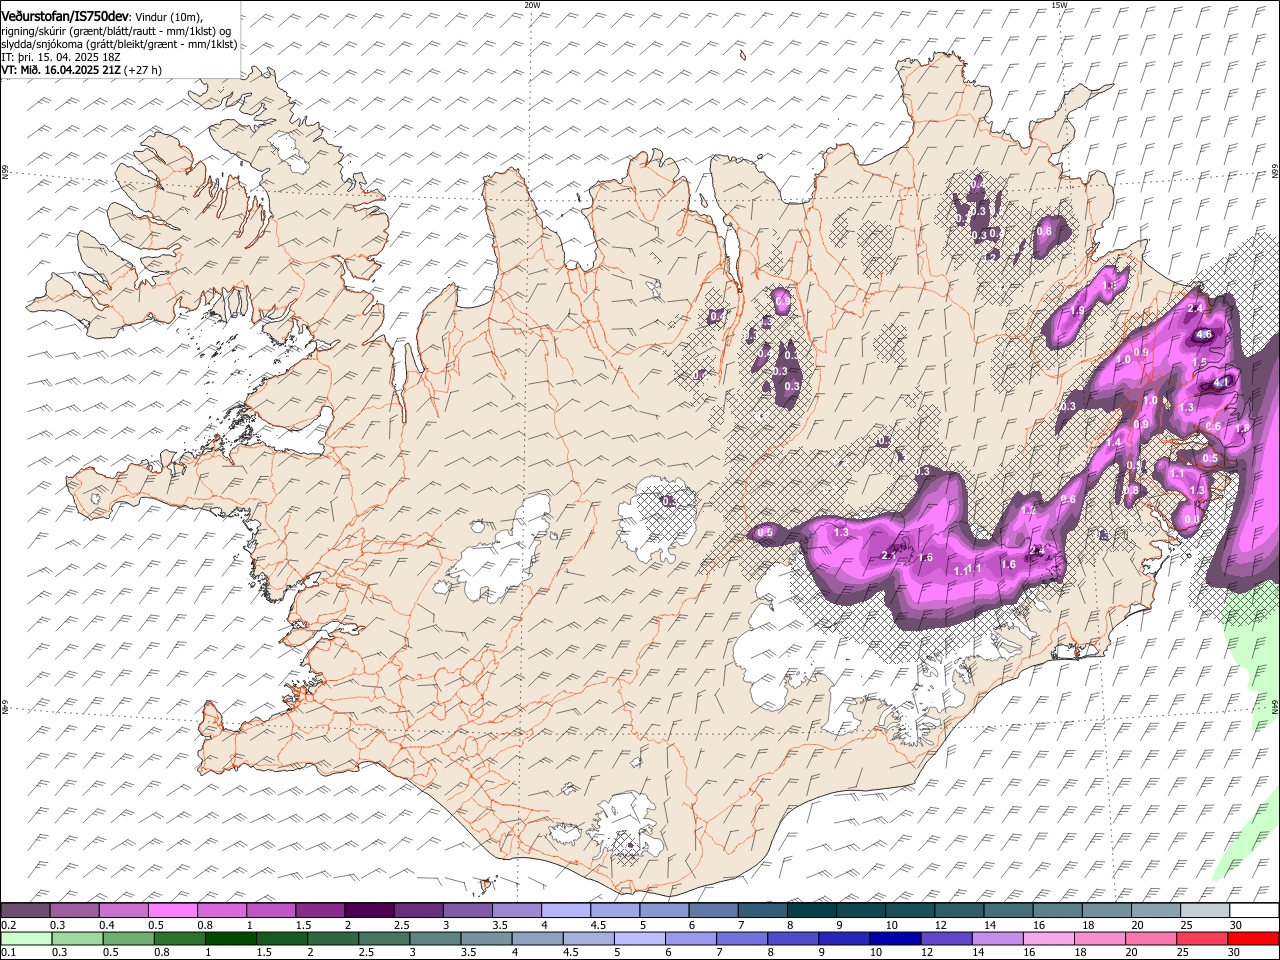Click the 2.1 precipitation value on the map
This screenshot has width=1280, height=960.
[x=889, y=555]
